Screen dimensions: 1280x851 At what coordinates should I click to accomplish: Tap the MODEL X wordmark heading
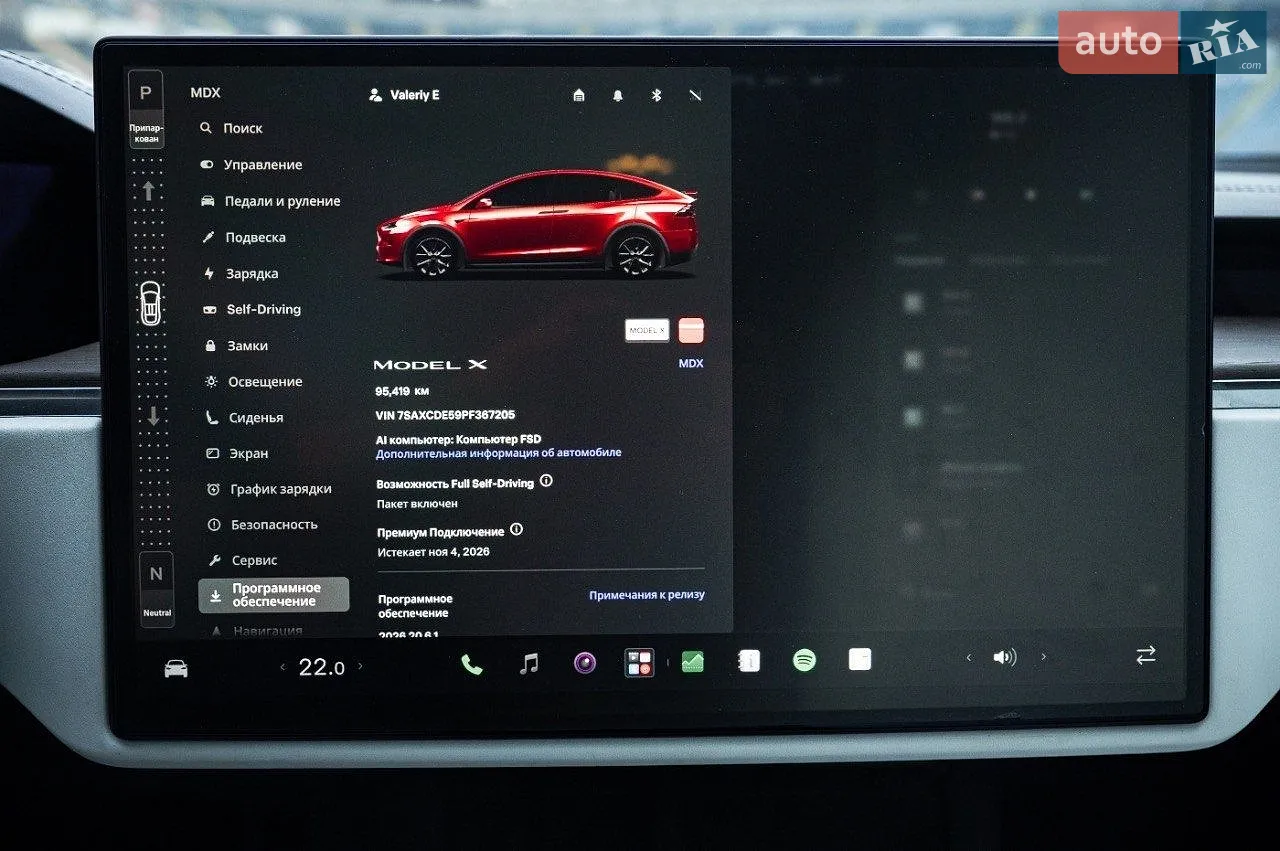(430, 365)
